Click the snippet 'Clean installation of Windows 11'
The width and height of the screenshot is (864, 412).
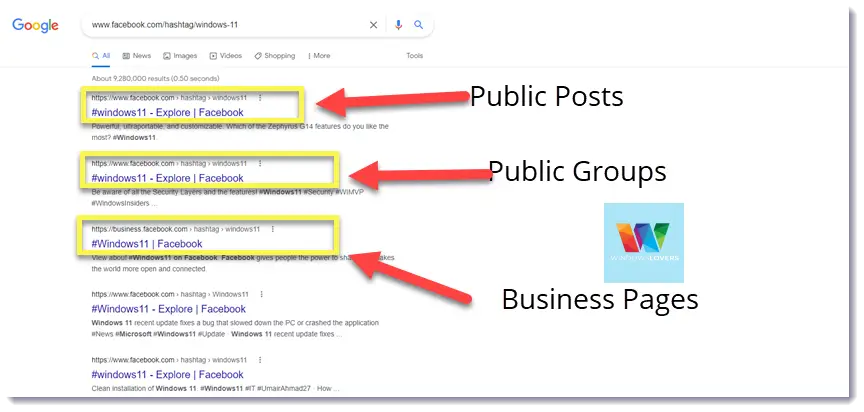click(x=215, y=388)
